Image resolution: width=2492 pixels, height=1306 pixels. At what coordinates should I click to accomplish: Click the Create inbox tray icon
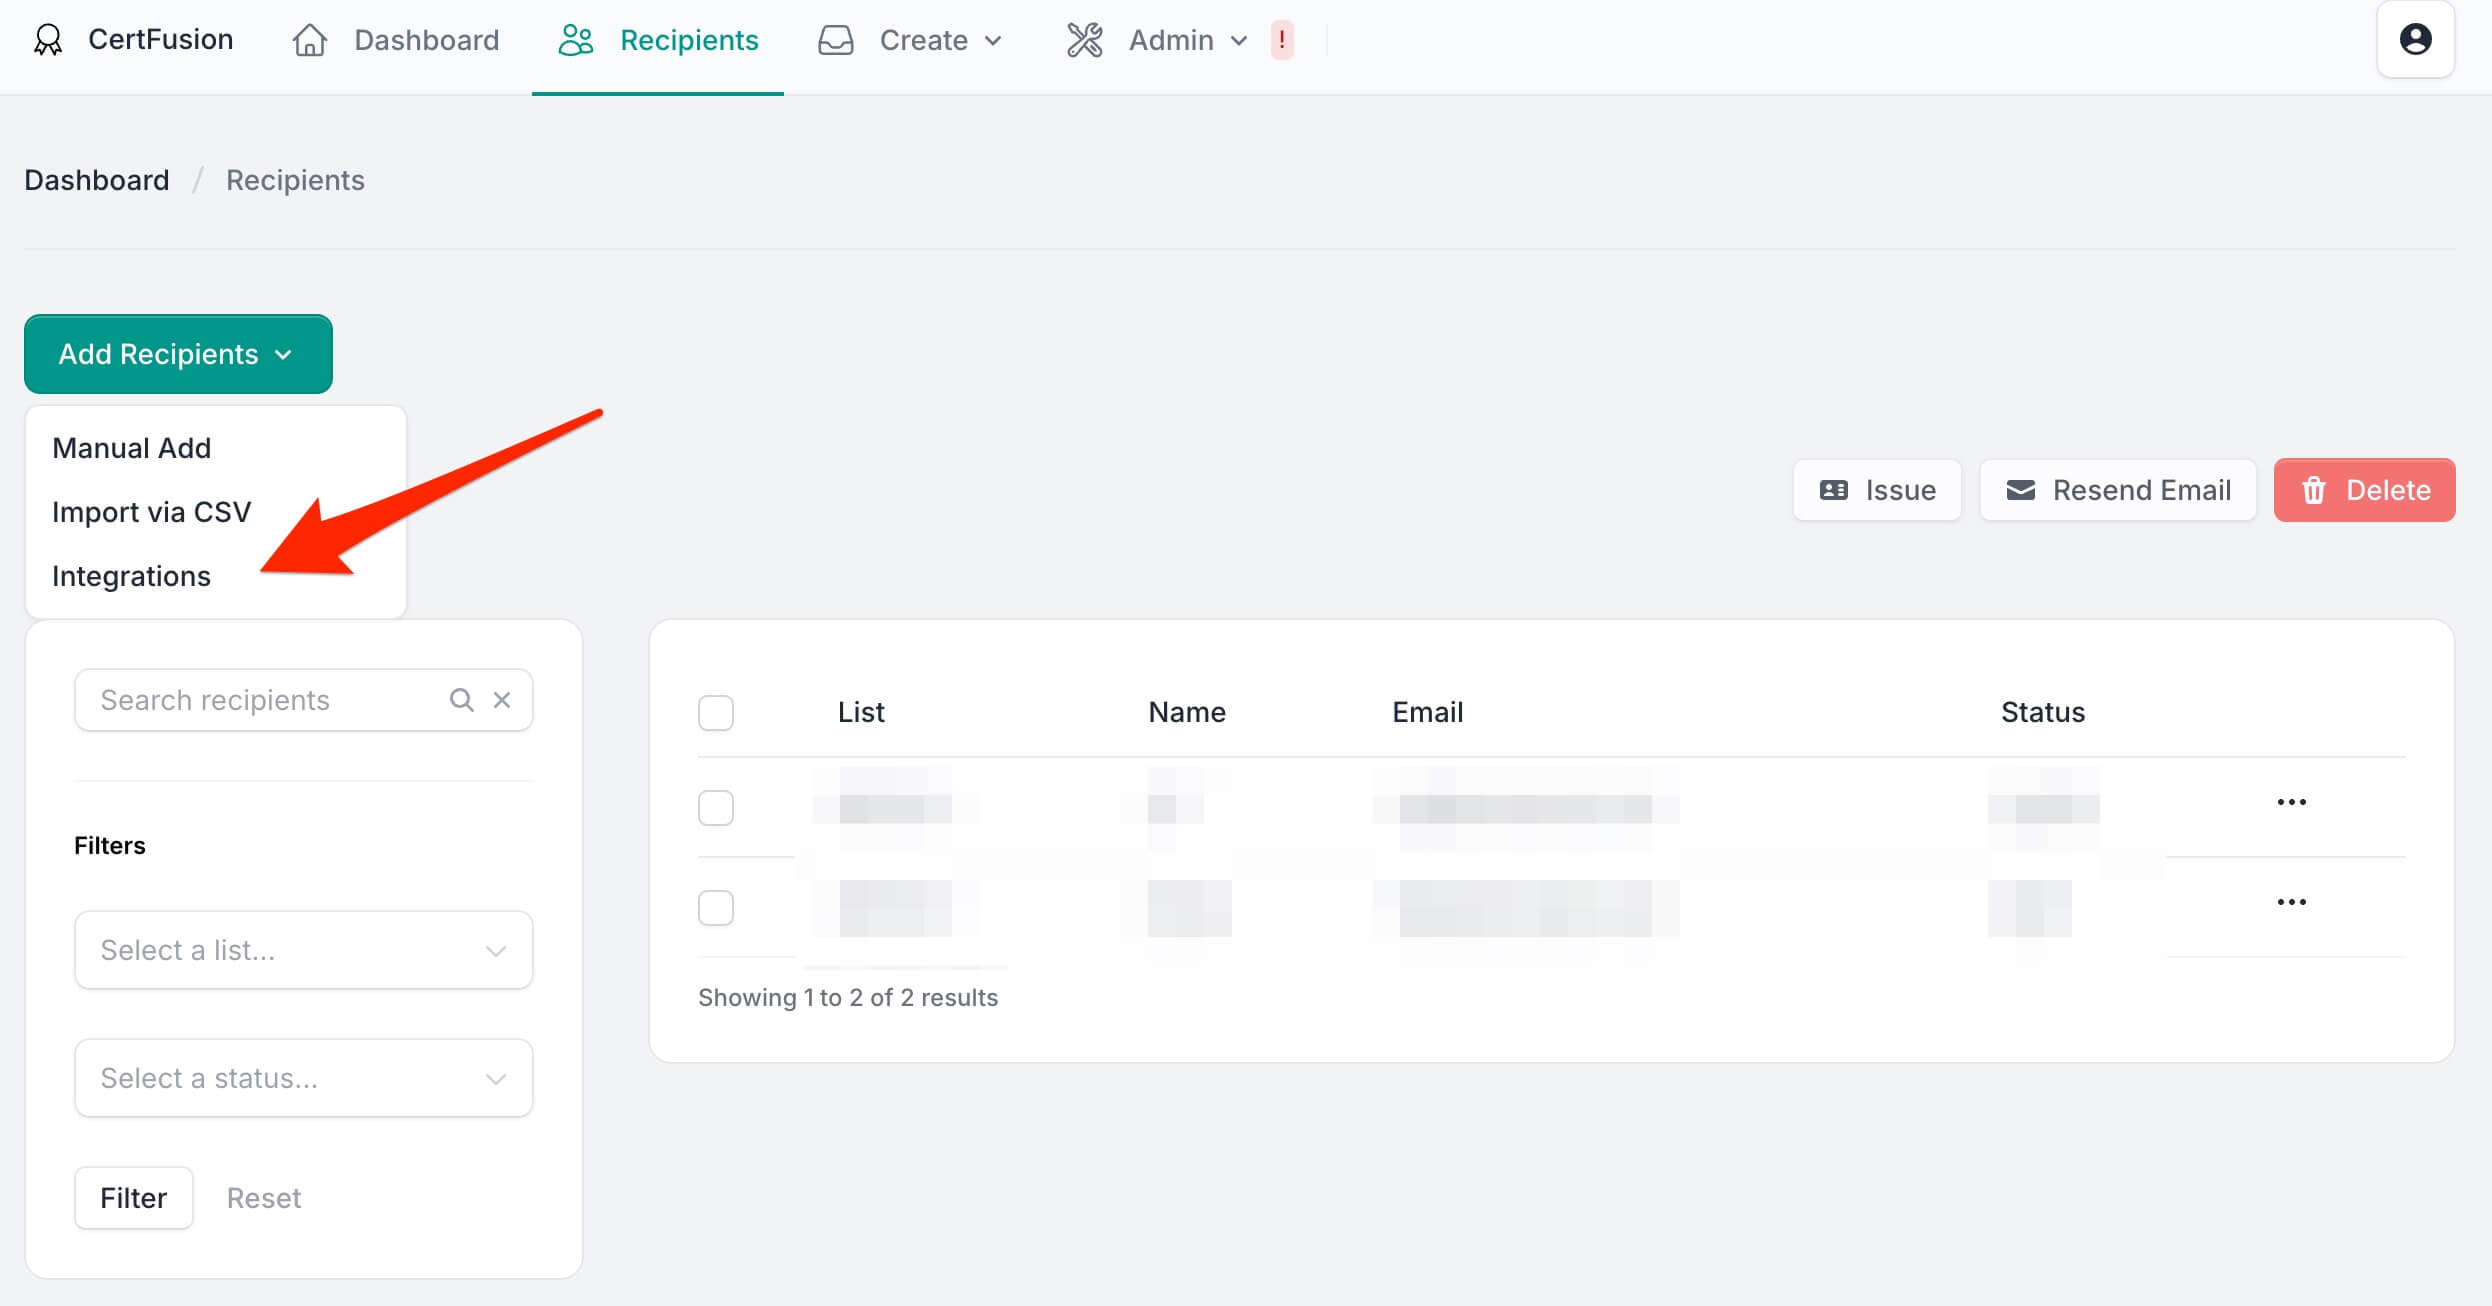coord(836,40)
